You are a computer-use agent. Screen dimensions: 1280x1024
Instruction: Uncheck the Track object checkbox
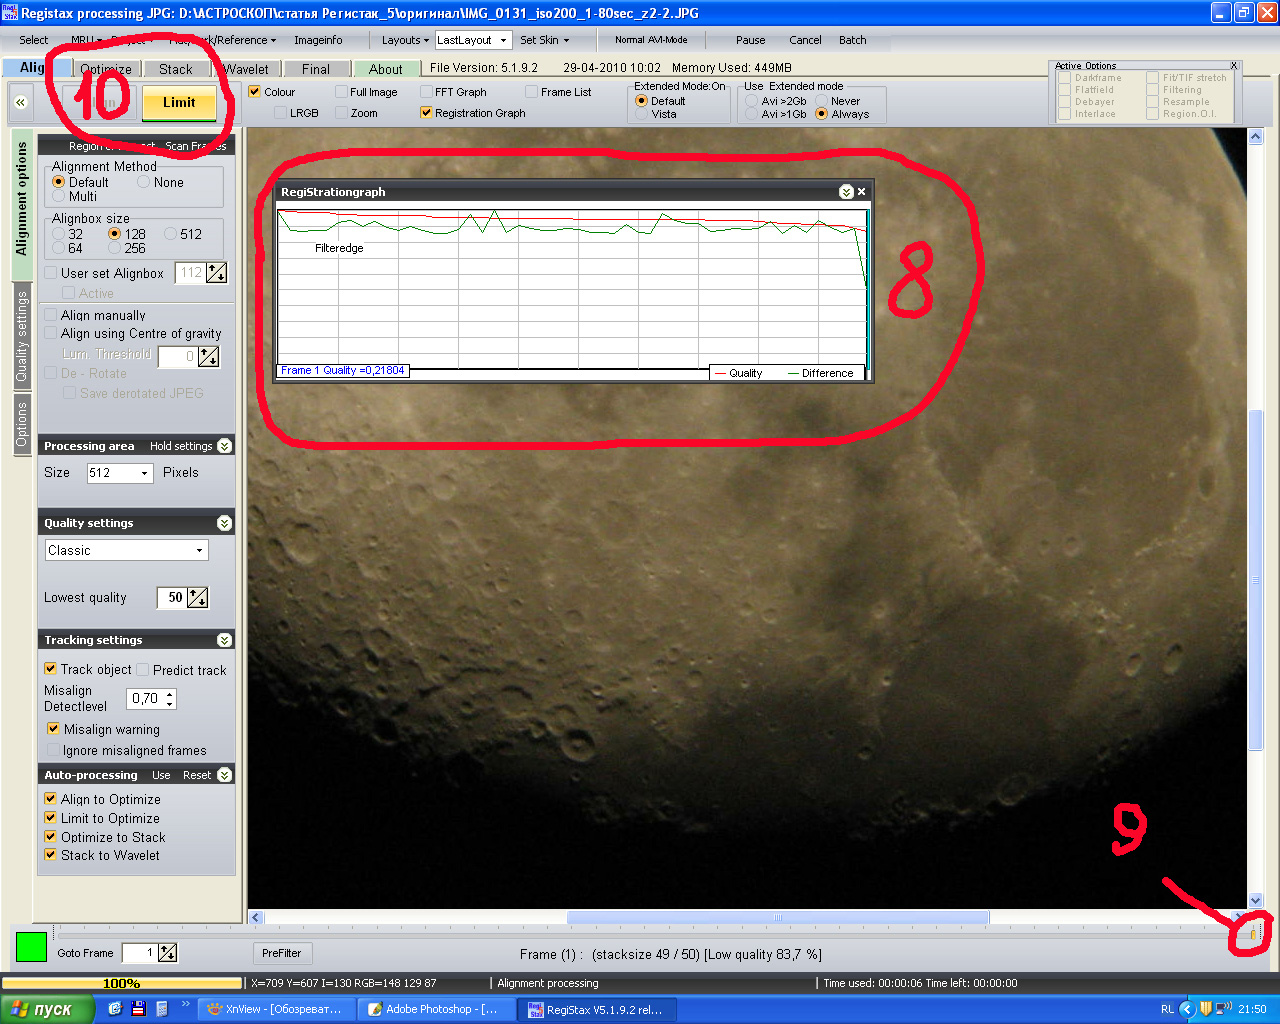pyautogui.click(x=51, y=669)
